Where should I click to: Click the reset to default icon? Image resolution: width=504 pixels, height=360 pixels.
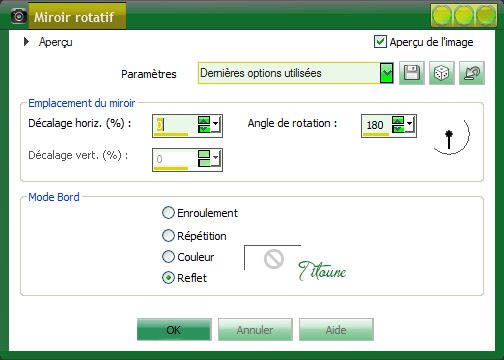click(x=472, y=73)
